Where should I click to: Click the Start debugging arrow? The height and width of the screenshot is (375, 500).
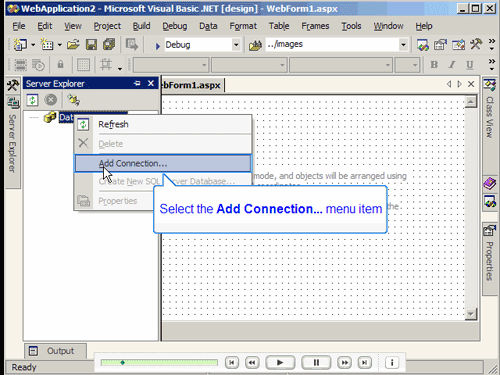158,46
